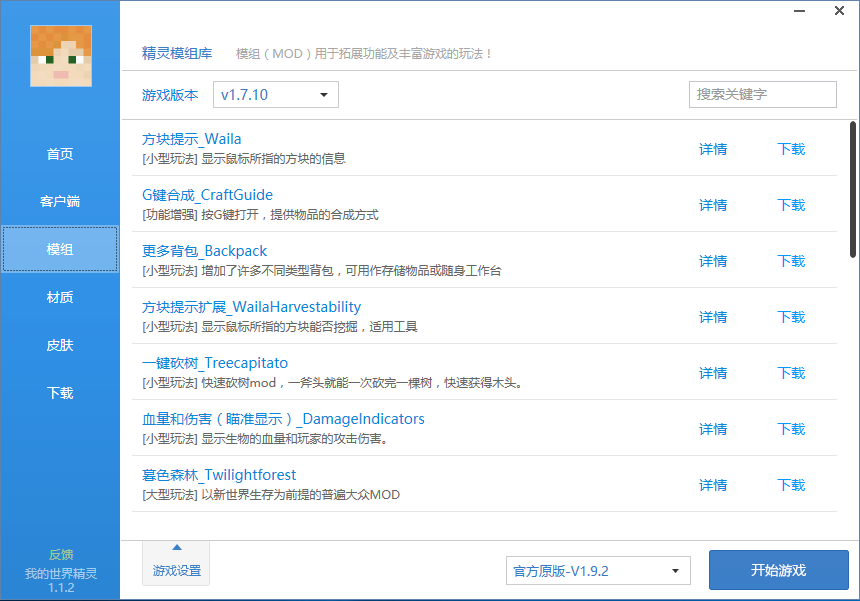View 详情 for 方块提示_Waila mod
The width and height of the screenshot is (860, 601).
coord(712,149)
